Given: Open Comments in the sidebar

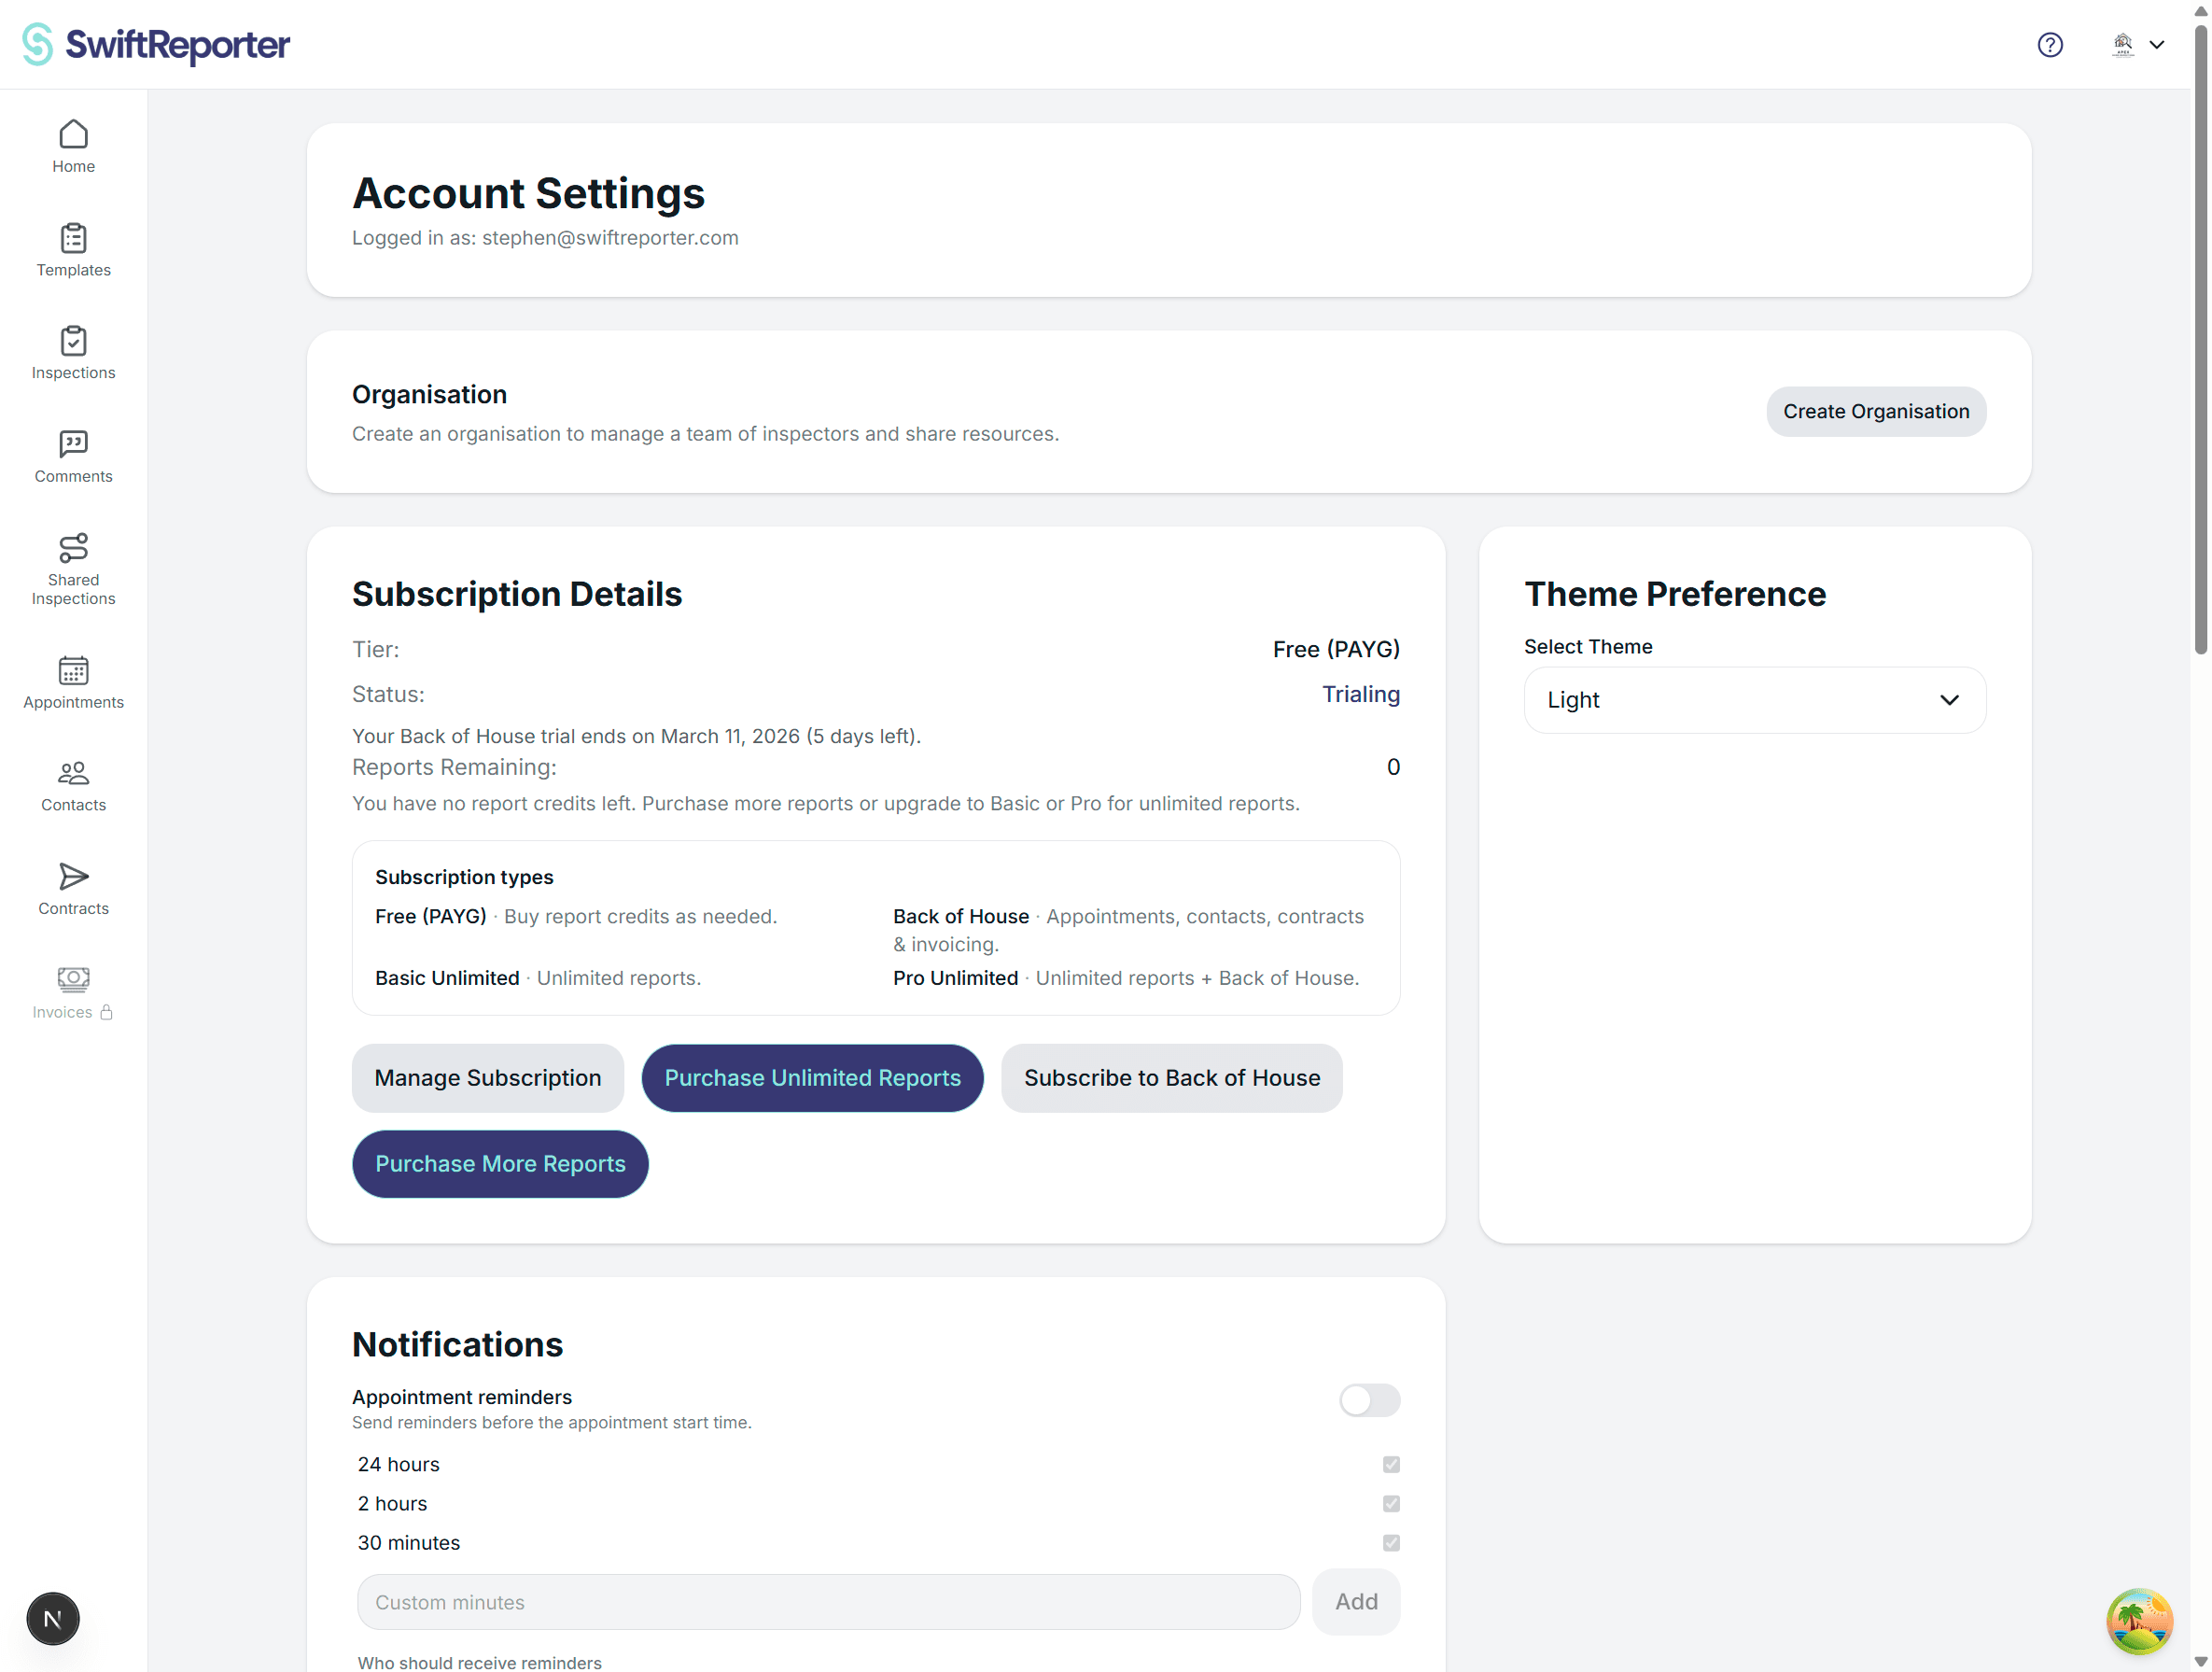Looking at the screenshot, I should [x=73, y=457].
